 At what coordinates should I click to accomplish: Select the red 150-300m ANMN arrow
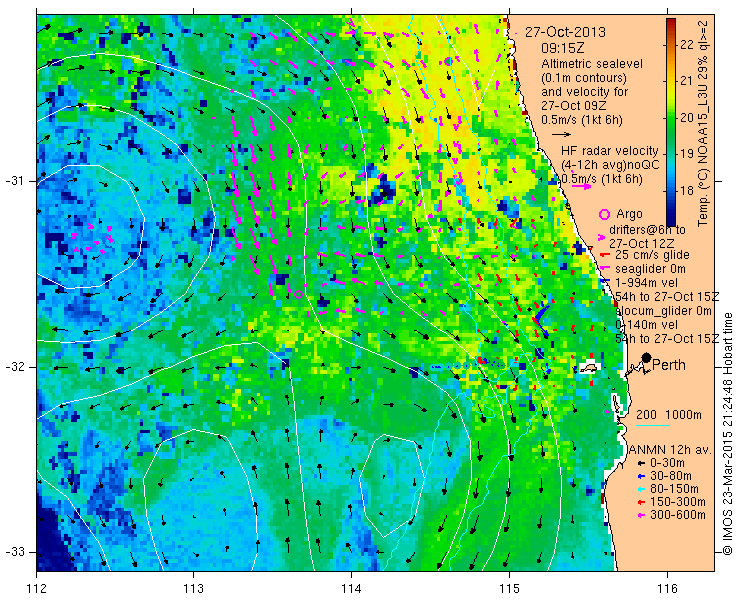click(x=641, y=502)
